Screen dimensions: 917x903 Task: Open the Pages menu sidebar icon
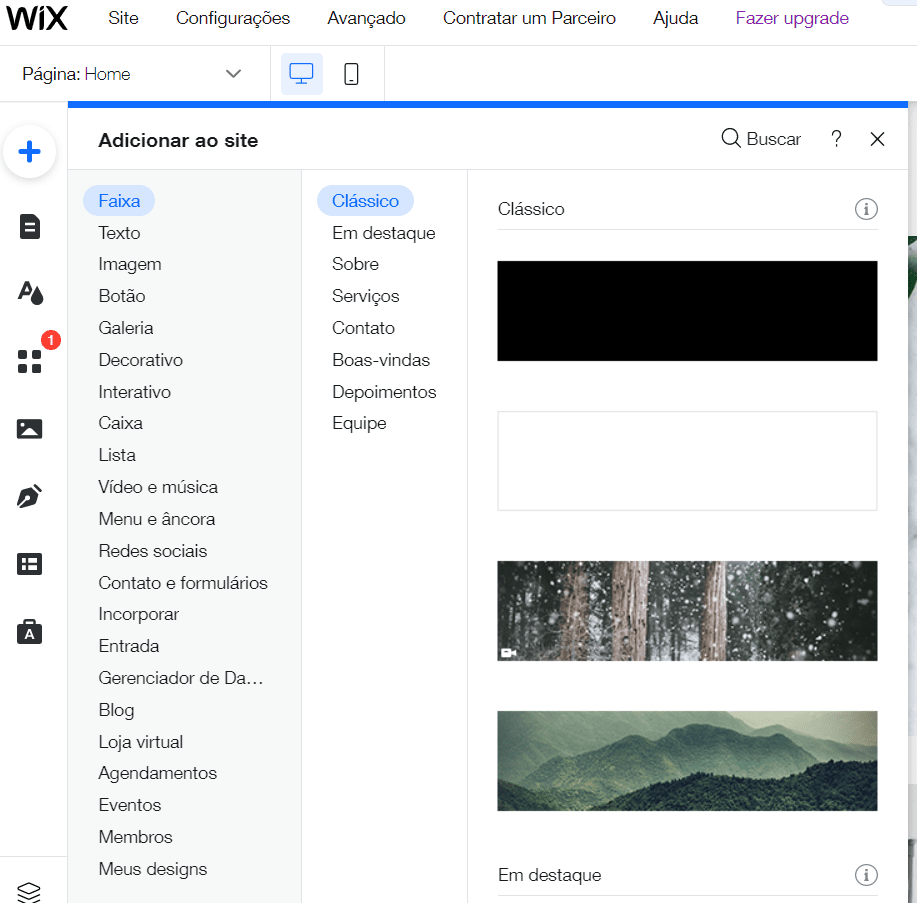point(29,226)
